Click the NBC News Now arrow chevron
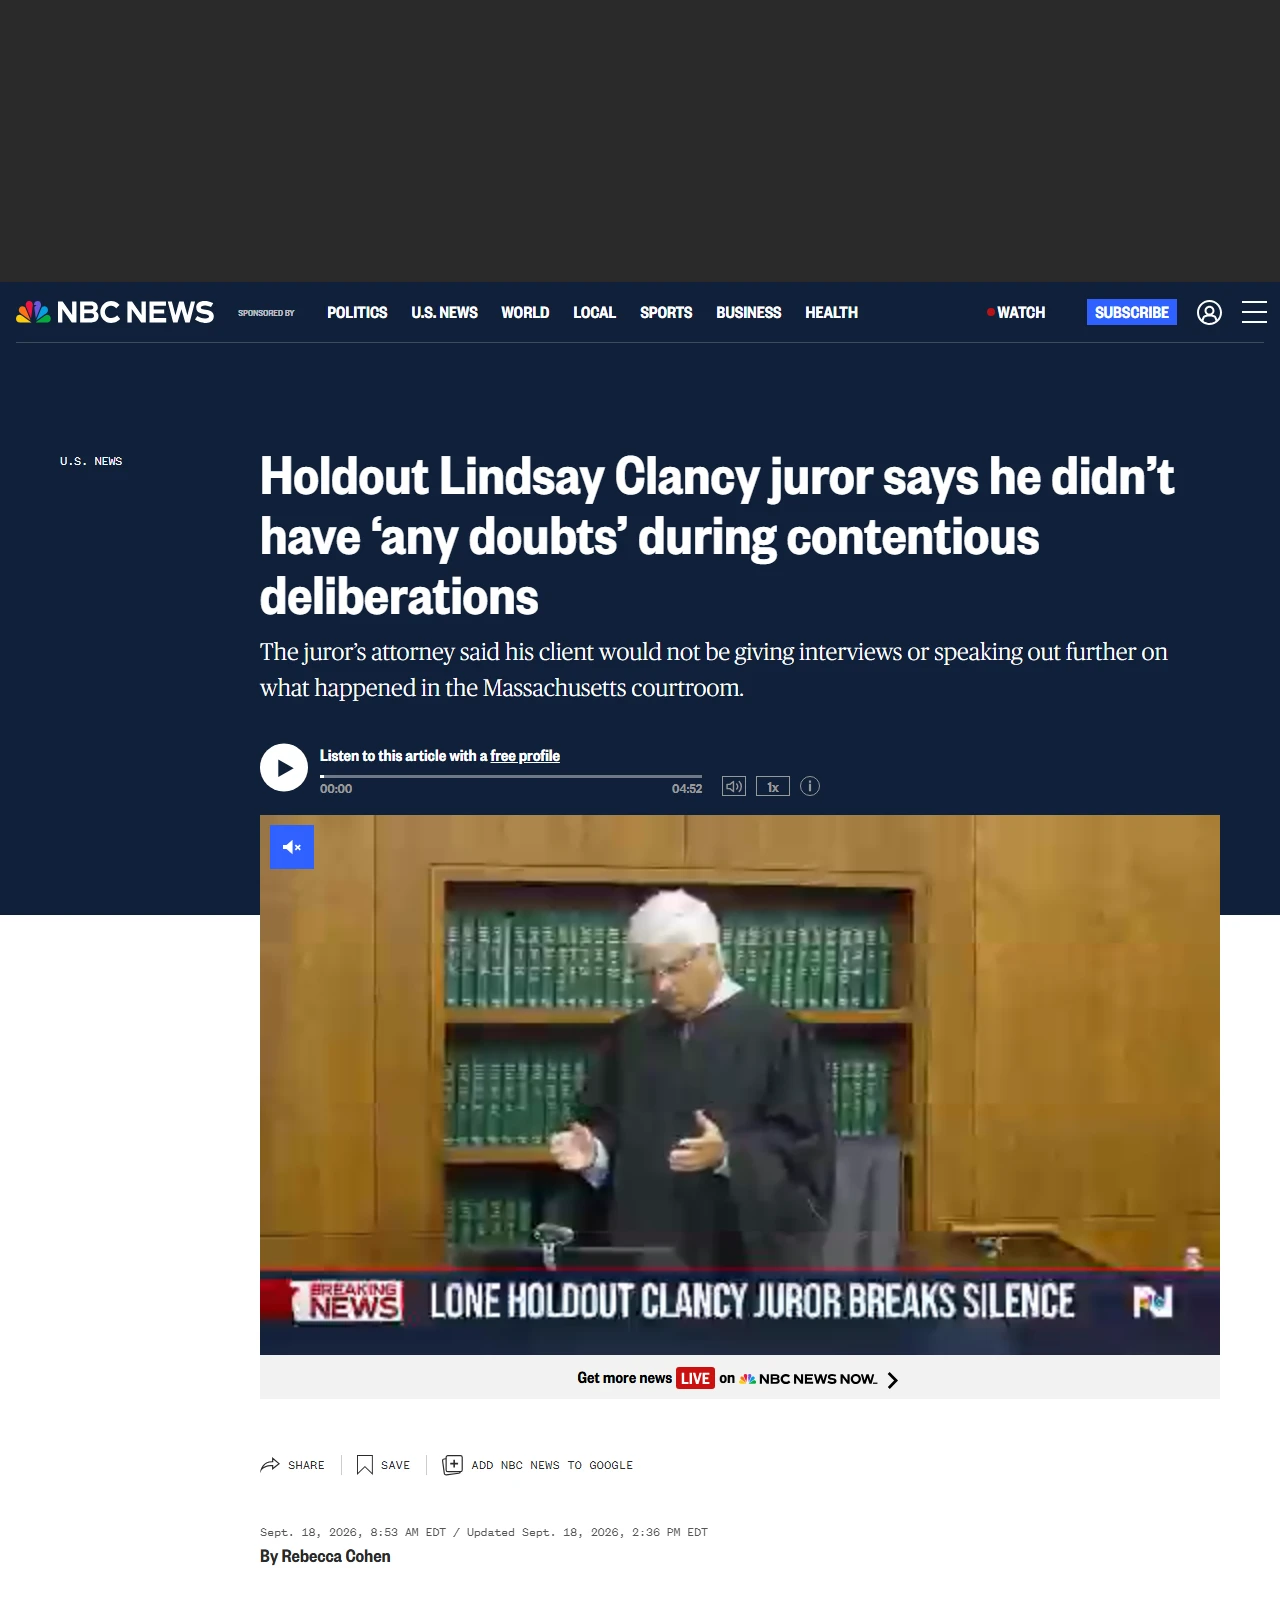Image resolution: width=1280 pixels, height=1600 pixels. coord(893,1379)
